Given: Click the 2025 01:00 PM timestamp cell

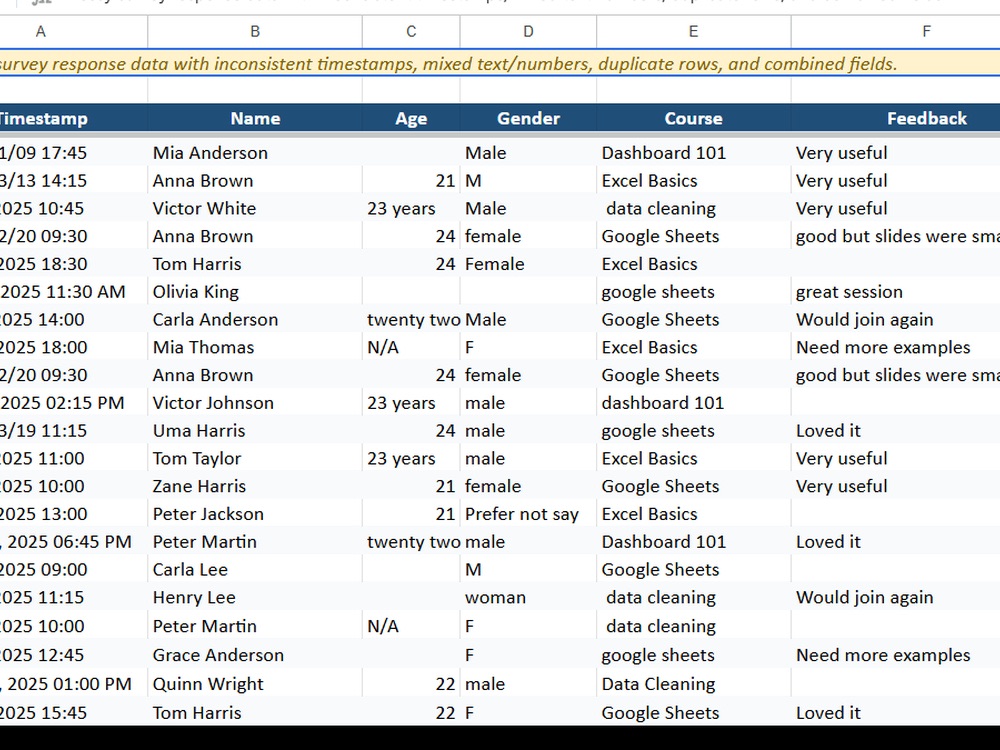Looking at the screenshot, I should (73, 684).
